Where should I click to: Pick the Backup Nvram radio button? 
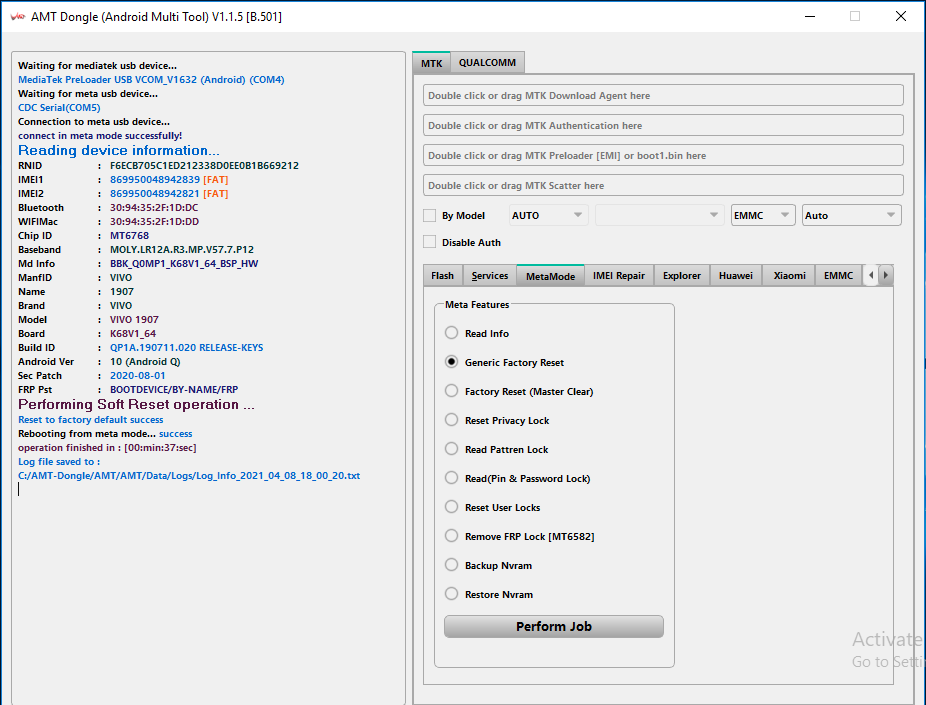pyautogui.click(x=452, y=565)
